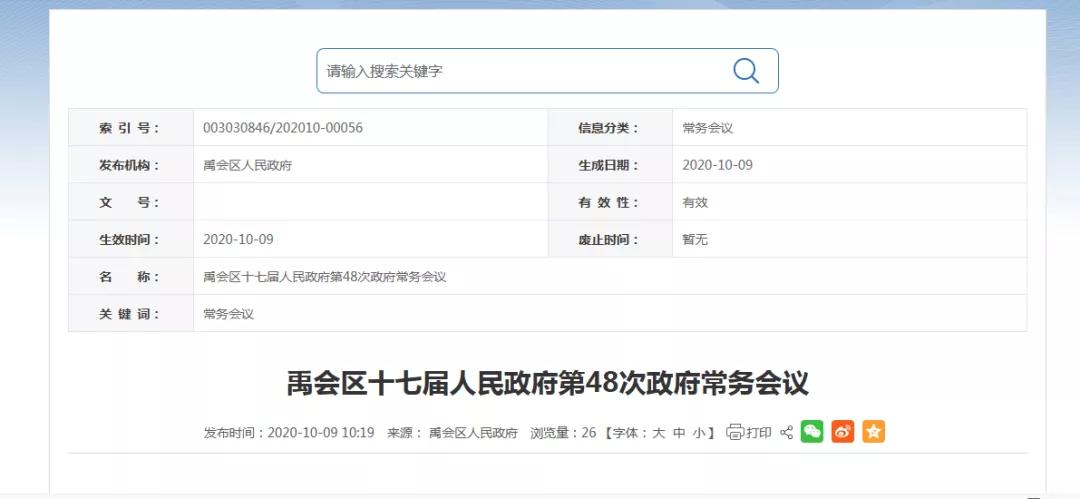Click the 打印 print text link
Viewport: 1080px width, 499px height.
pos(759,432)
